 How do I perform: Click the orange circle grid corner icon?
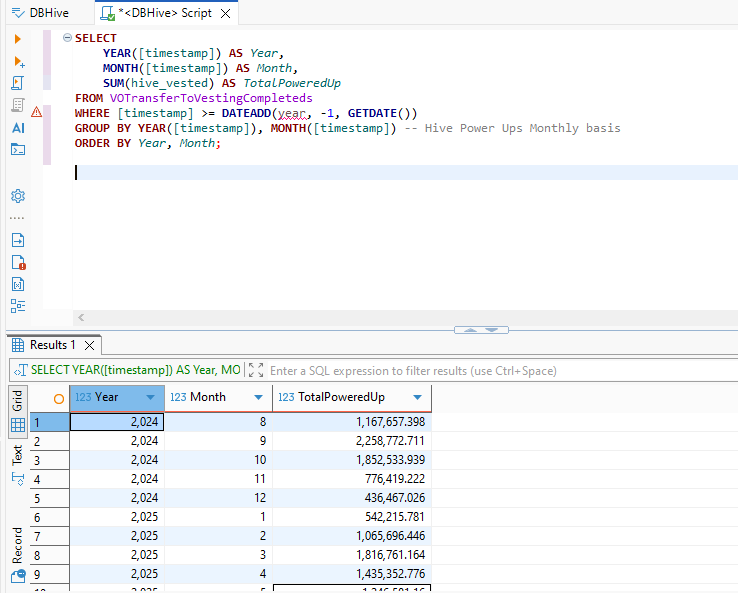[x=59, y=399]
